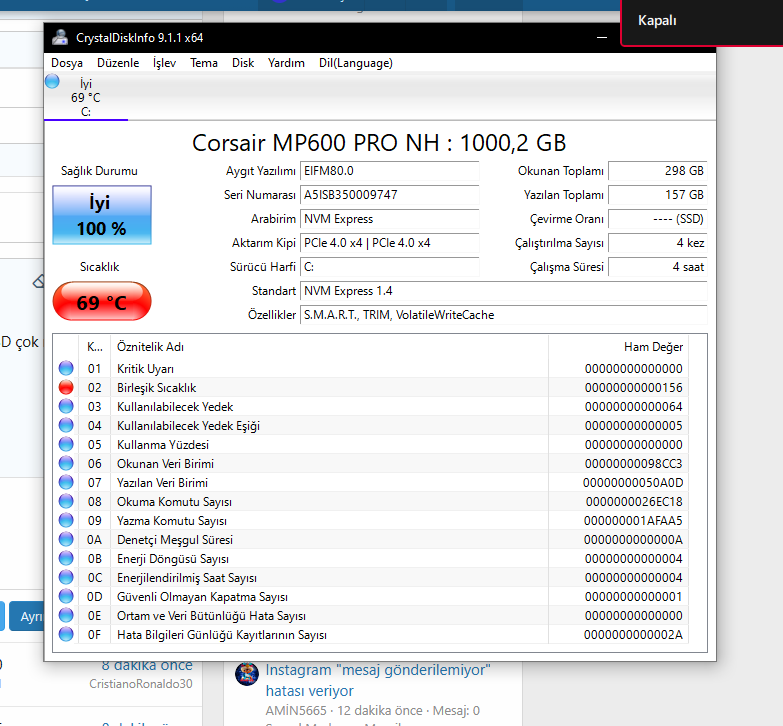Select the Kullanma Yüzdesi attribute name
Viewport: 783px width, 726px height.
[163, 444]
